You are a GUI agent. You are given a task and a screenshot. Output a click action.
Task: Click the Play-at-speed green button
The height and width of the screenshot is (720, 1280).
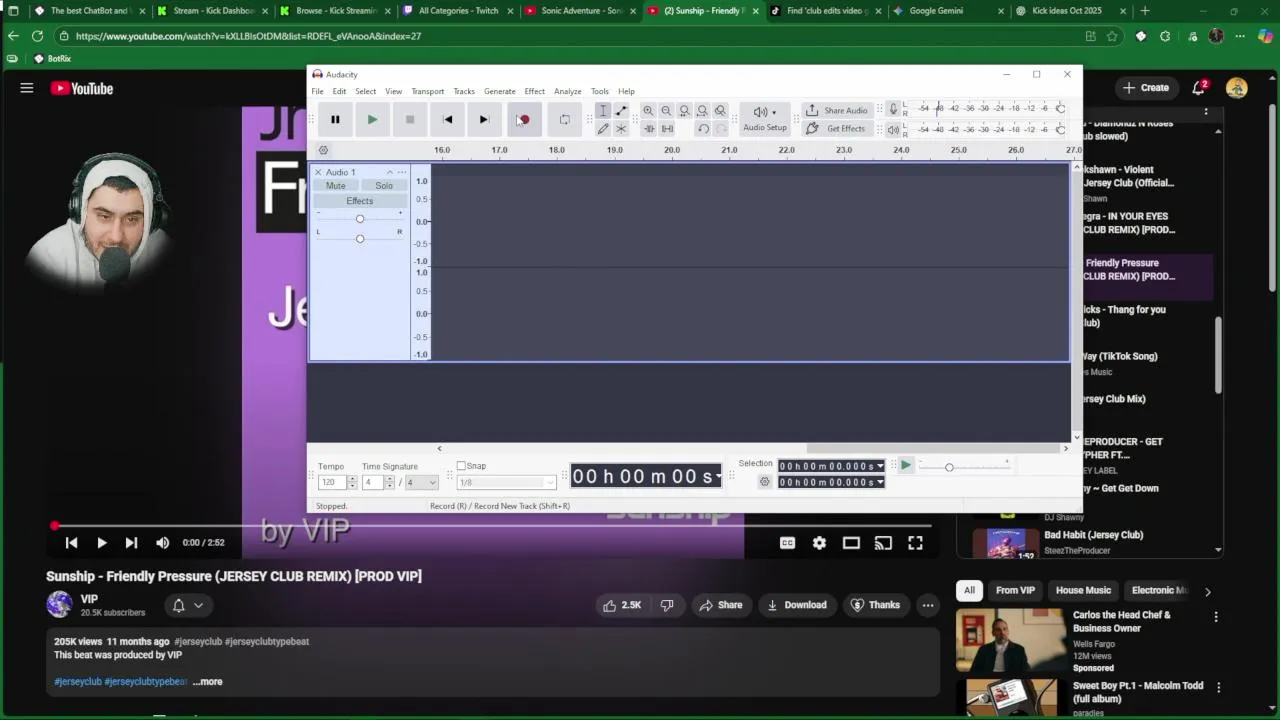905,466
